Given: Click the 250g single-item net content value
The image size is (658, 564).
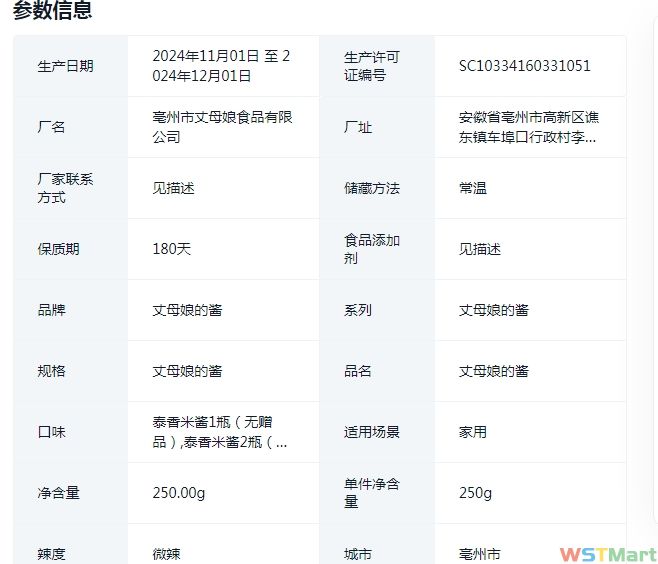Looking at the screenshot, I should click(x=475, y=493).
